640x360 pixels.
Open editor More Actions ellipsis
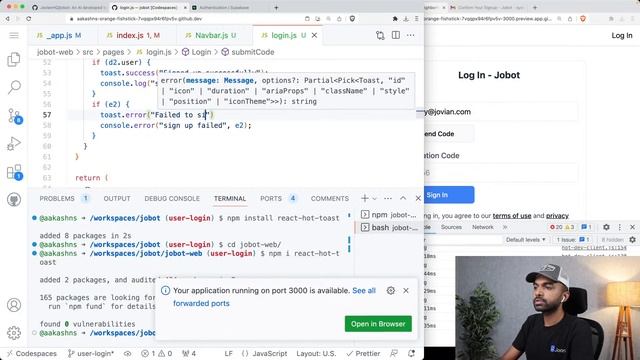(x=411, y=36)
